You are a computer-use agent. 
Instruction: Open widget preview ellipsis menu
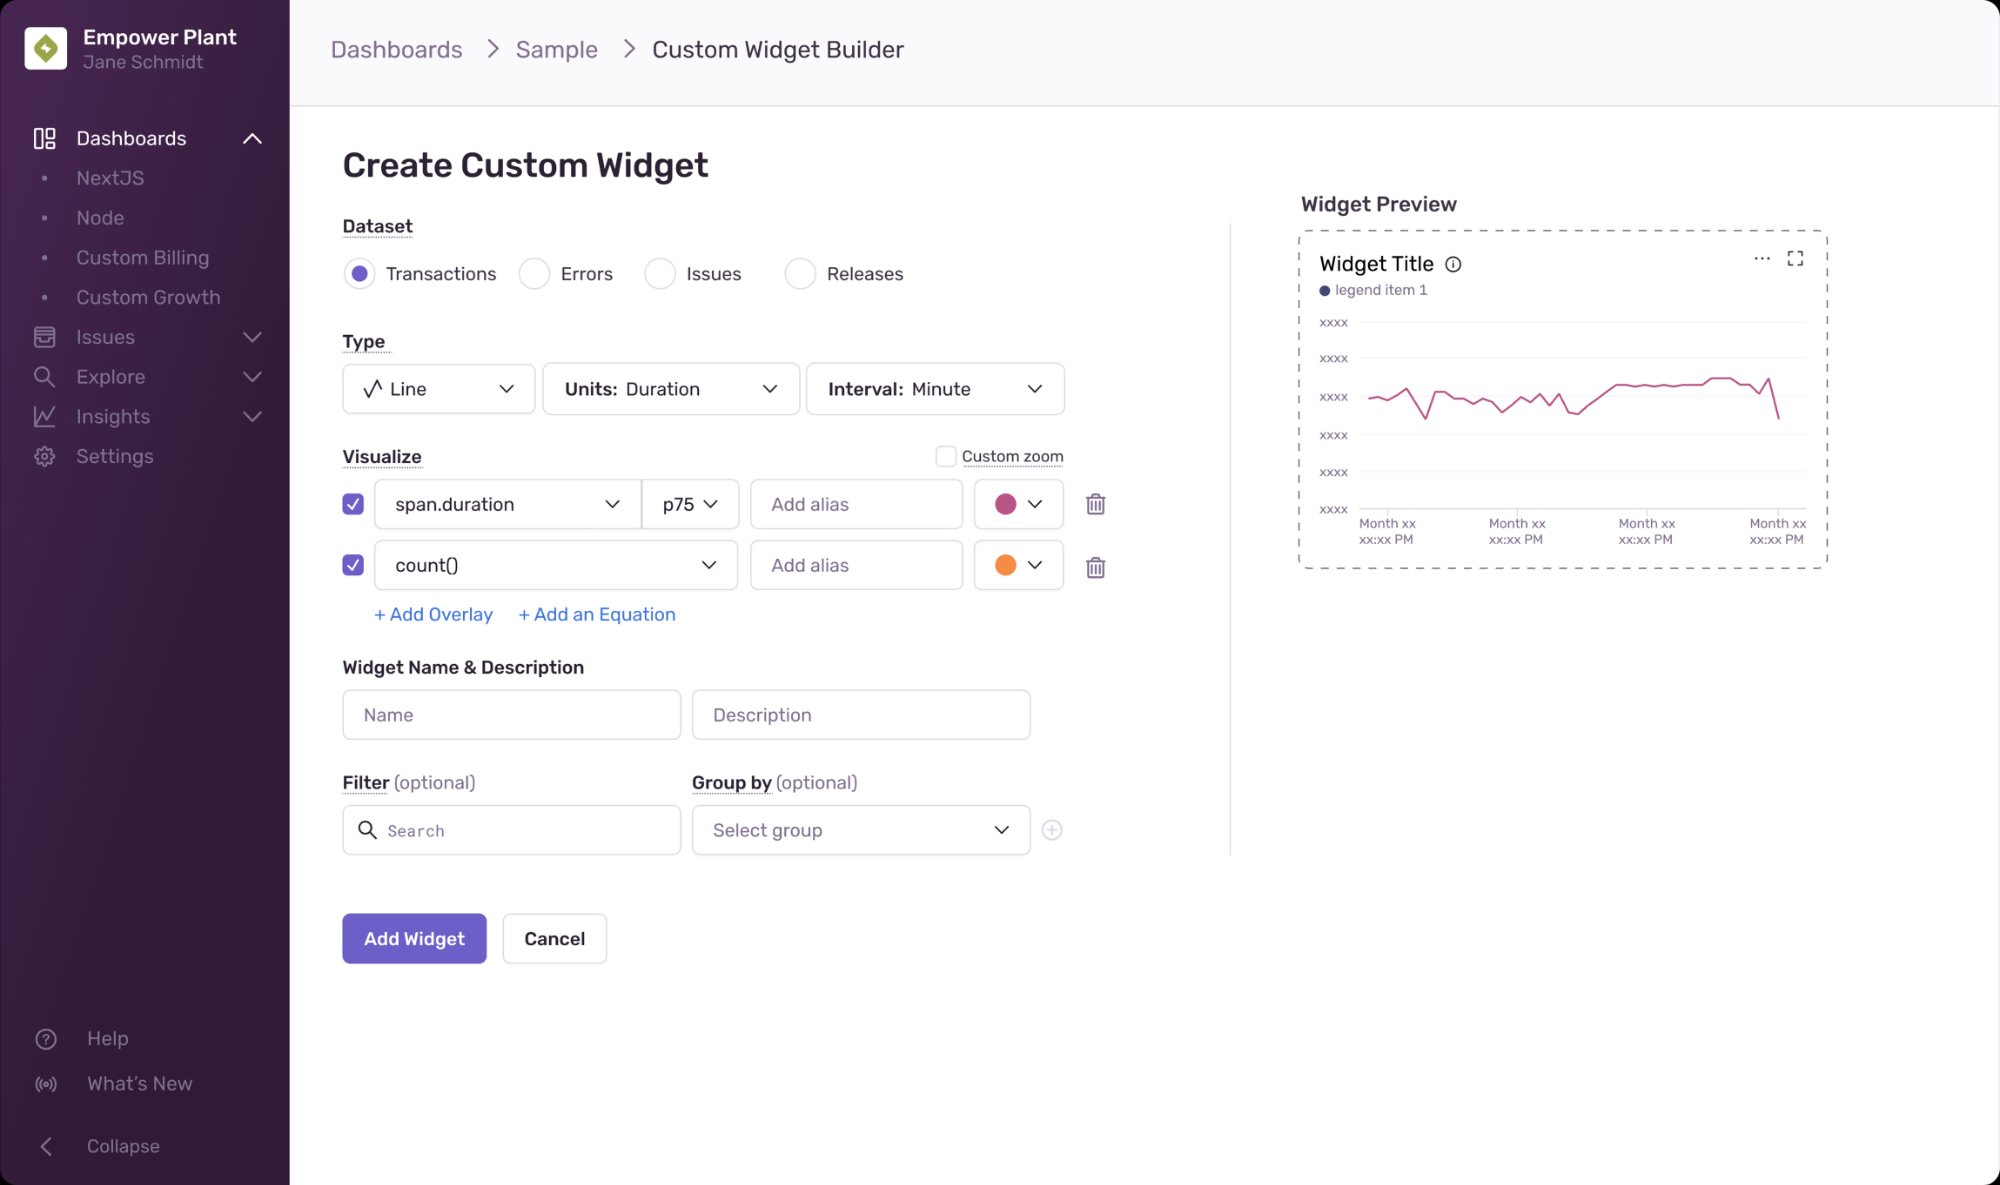pyautogui.click(x=1761, y=259)
